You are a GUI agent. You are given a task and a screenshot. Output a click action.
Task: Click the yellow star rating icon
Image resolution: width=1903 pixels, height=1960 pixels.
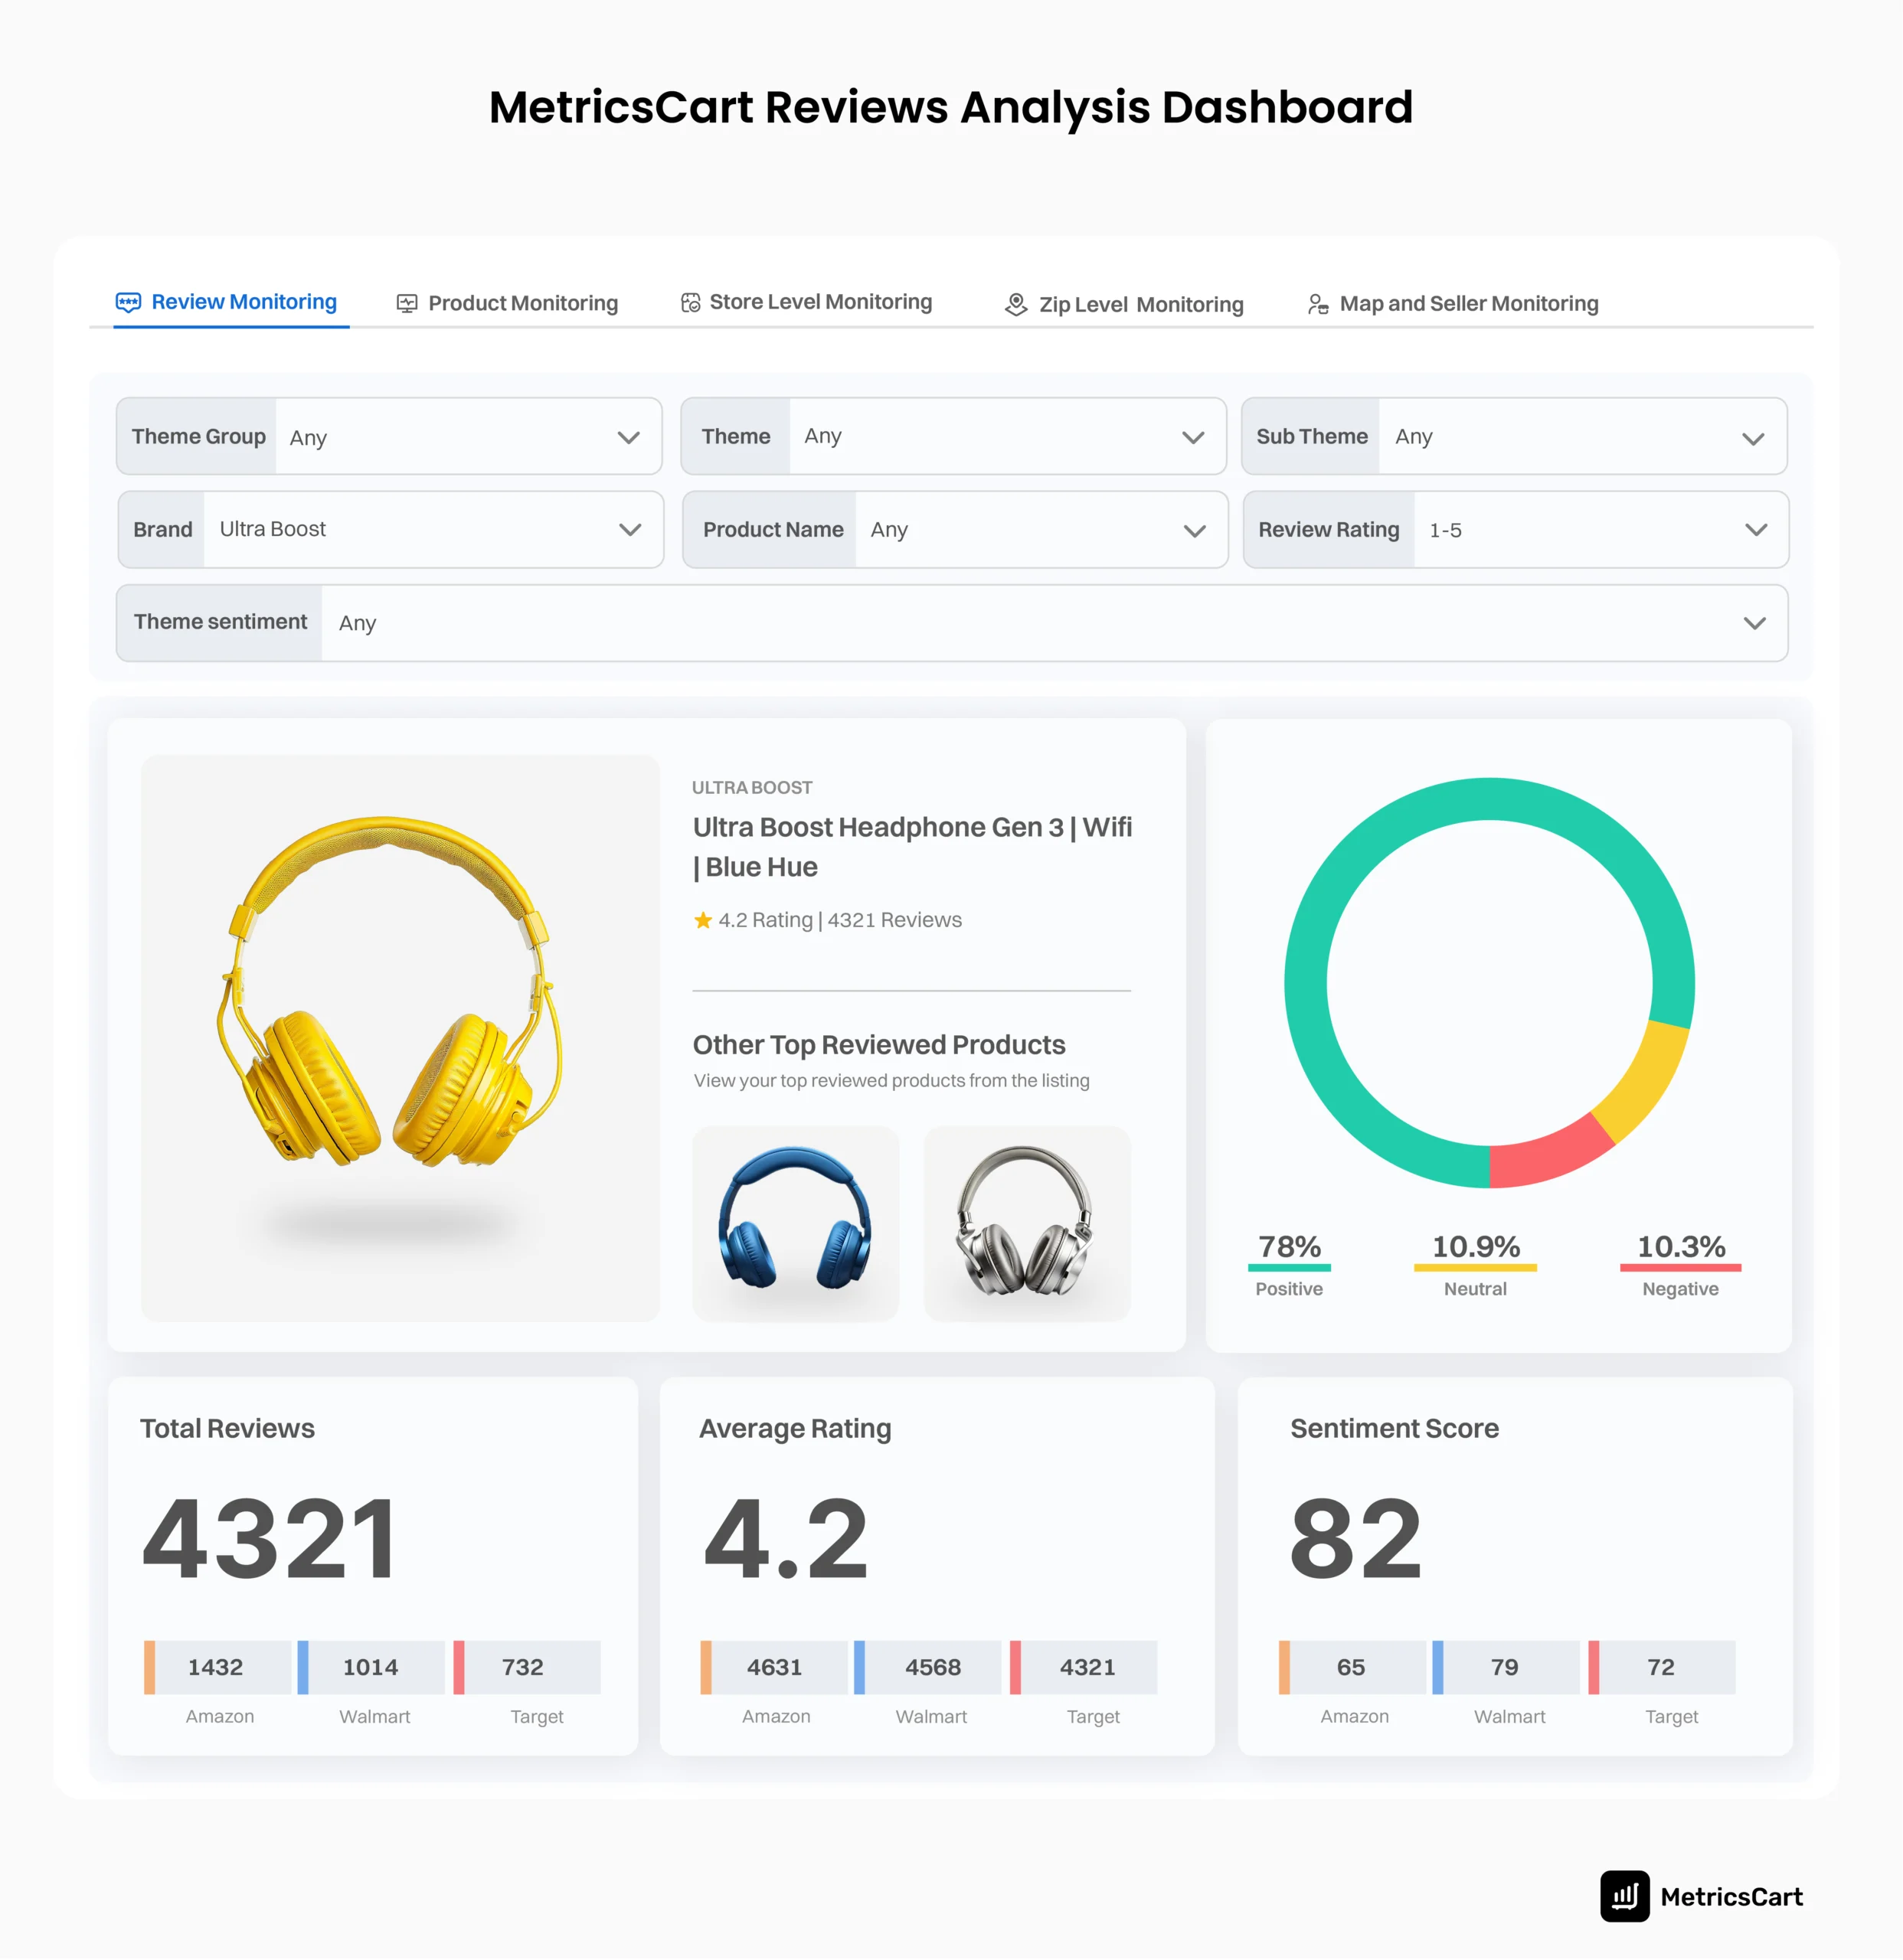pyautogui.click(x=703, y=920)
